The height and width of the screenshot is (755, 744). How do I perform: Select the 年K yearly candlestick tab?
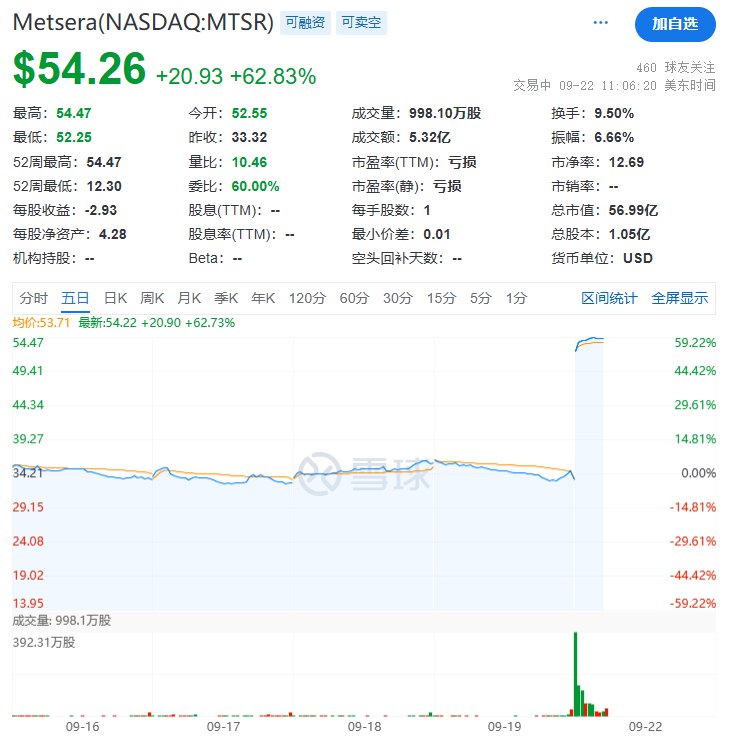pyautogui.click(x=263, y=299)
